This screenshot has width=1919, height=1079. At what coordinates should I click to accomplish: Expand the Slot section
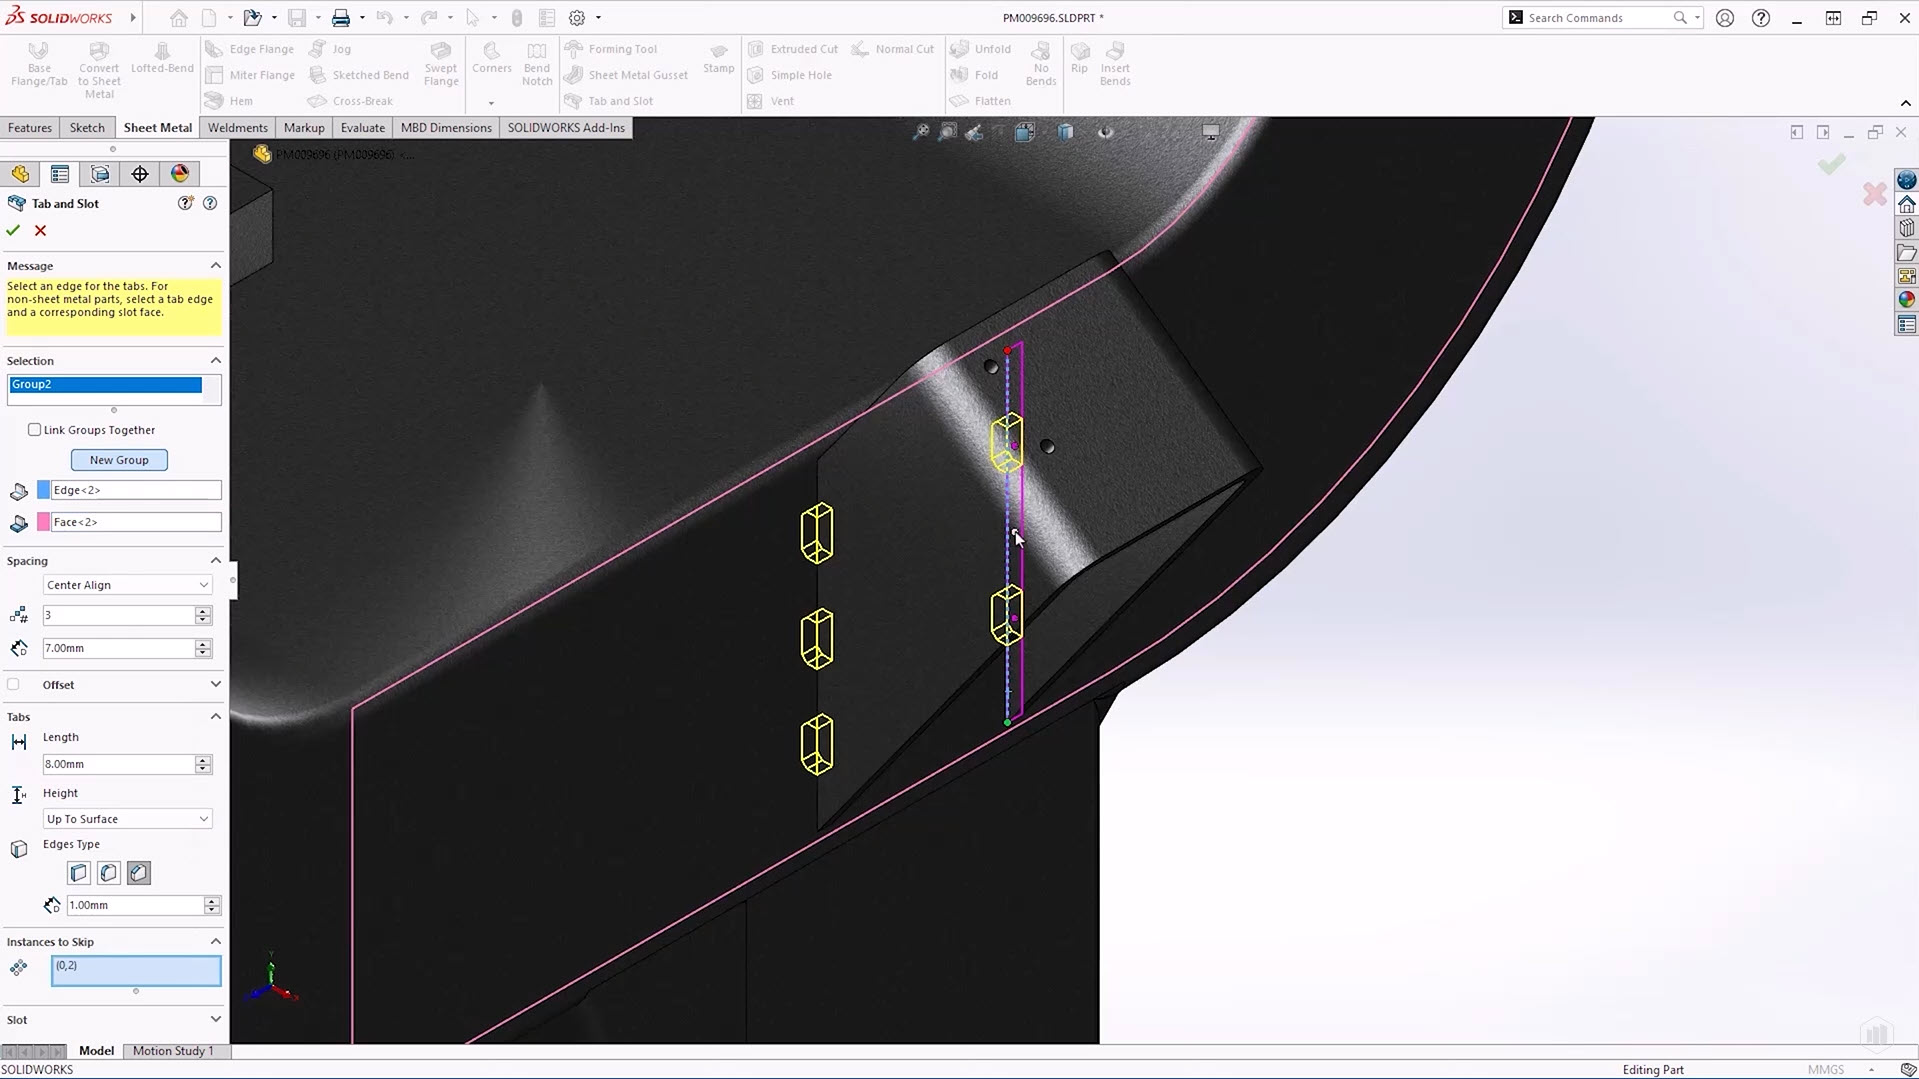click(215, 1019)
